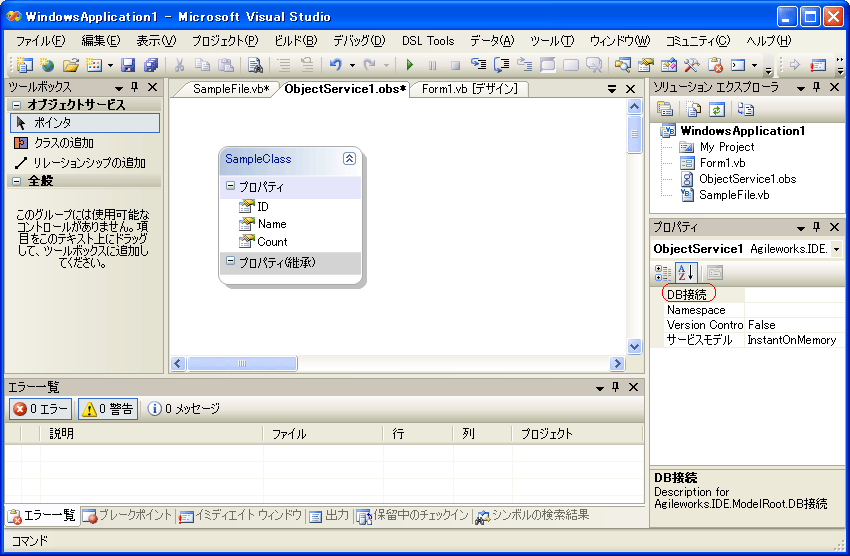Screen dimensions: 850x556
Task: Click the Cut scissors icon
Action: (179, 65)
